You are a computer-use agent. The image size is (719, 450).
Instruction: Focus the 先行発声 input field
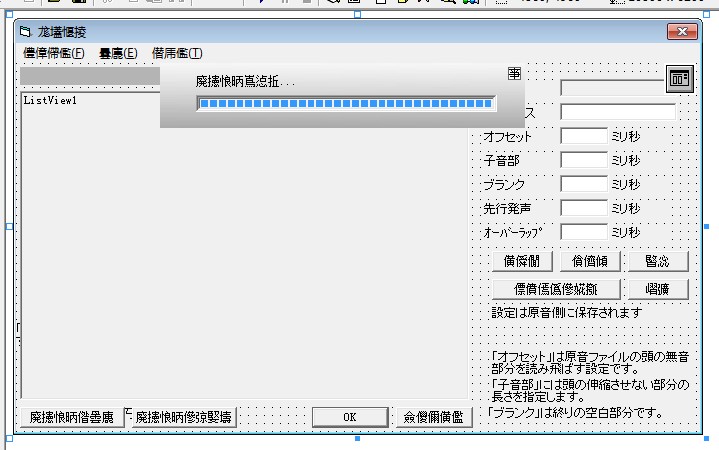point(584,208)
